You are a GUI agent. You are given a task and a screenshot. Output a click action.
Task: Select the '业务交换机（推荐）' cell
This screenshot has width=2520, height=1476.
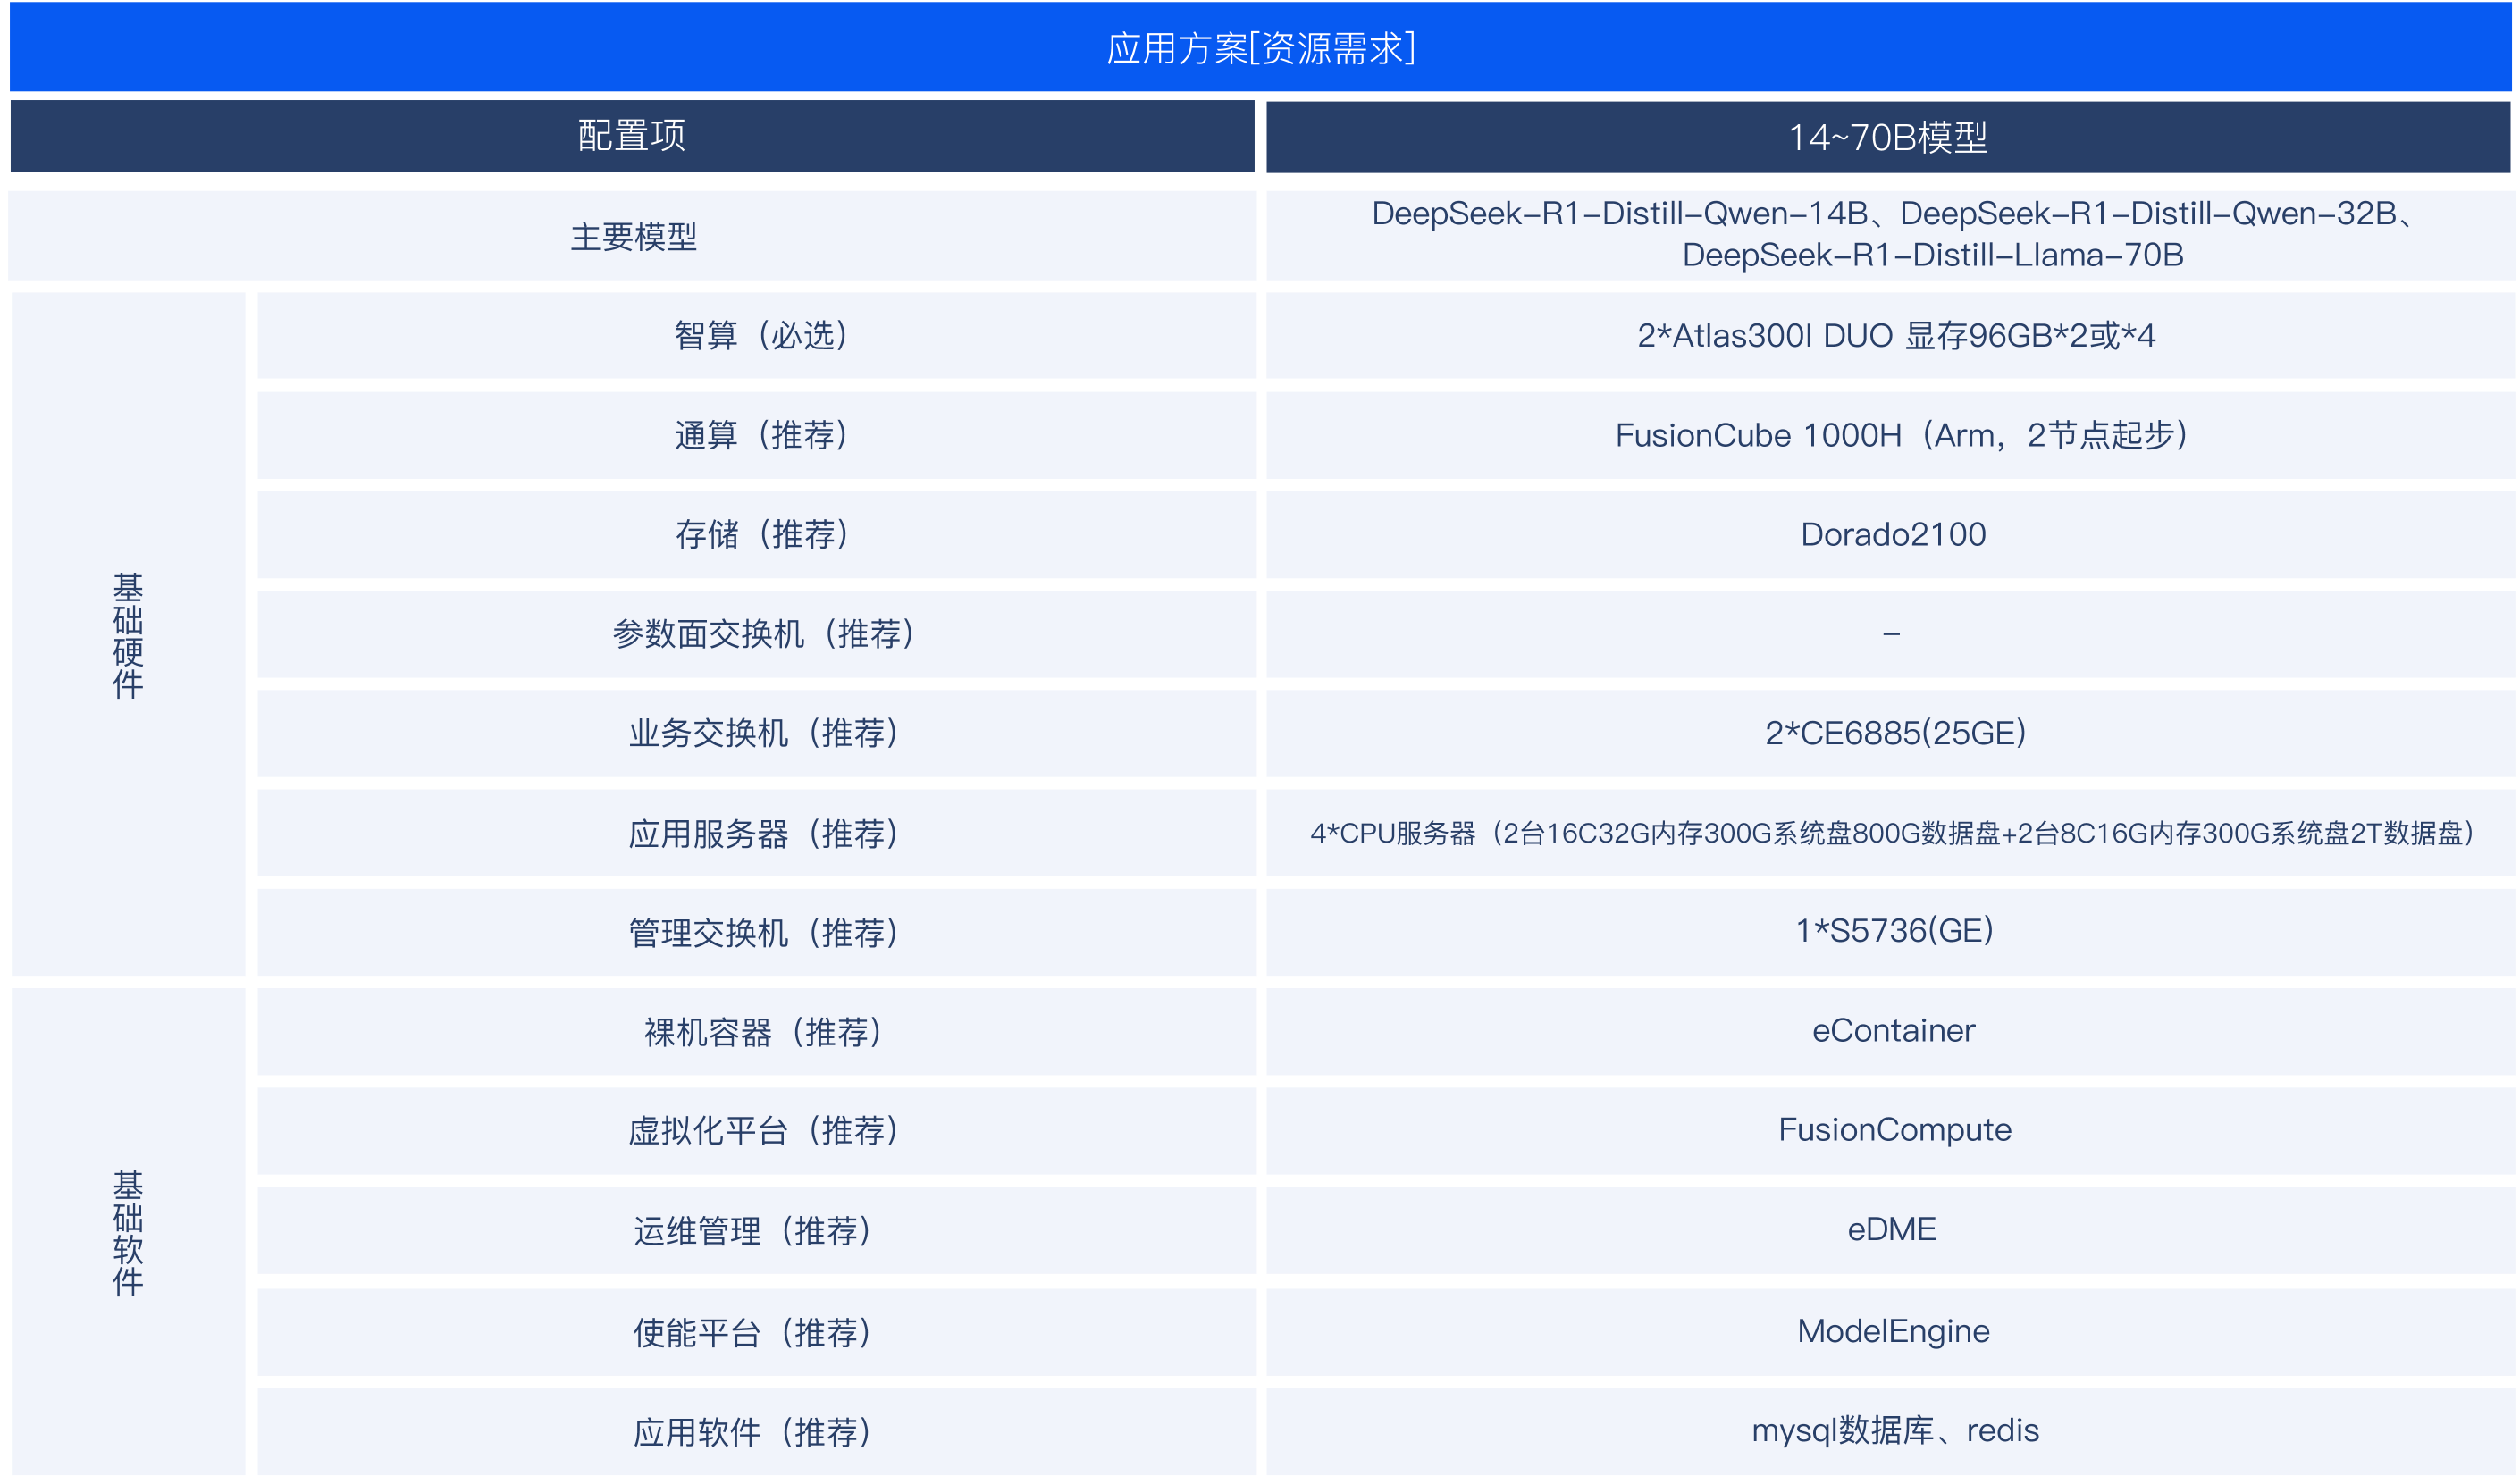pos(757,733)
